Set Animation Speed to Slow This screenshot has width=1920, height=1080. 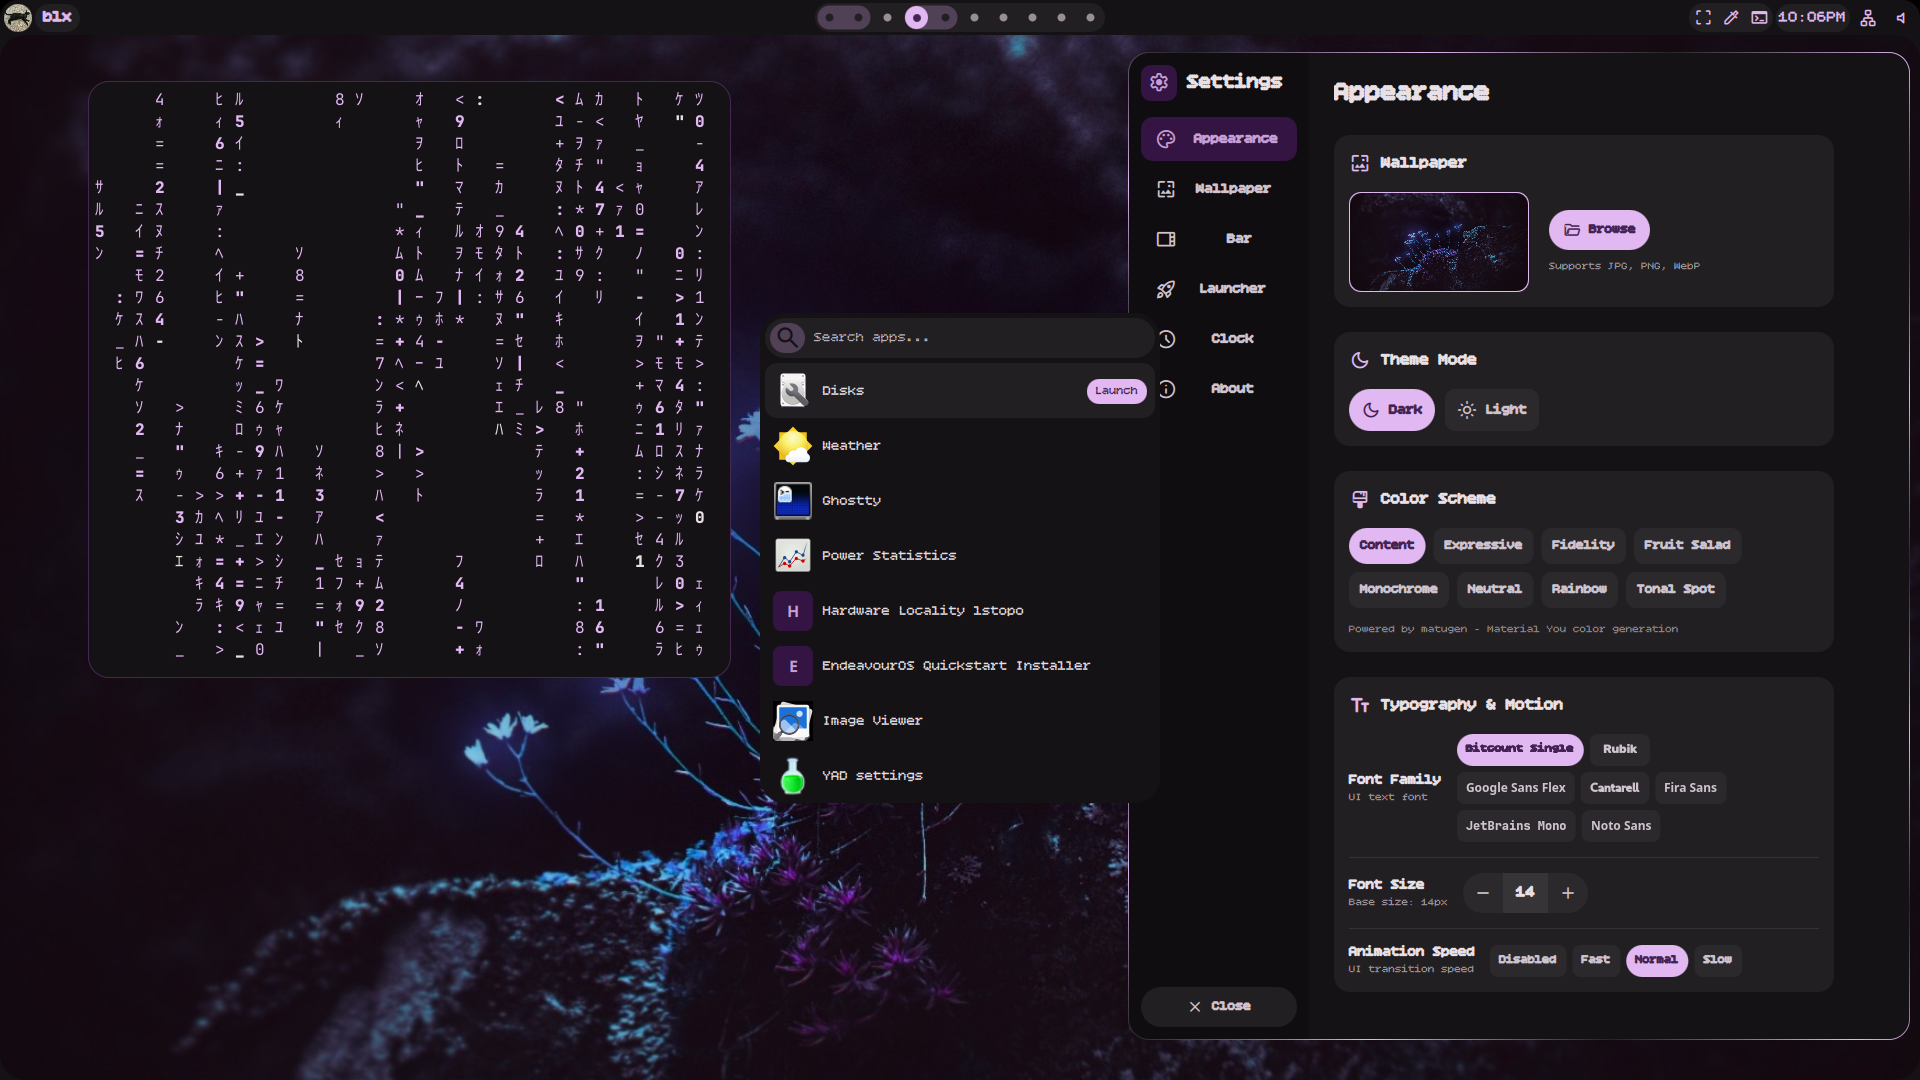click(x=1716, y=960)
